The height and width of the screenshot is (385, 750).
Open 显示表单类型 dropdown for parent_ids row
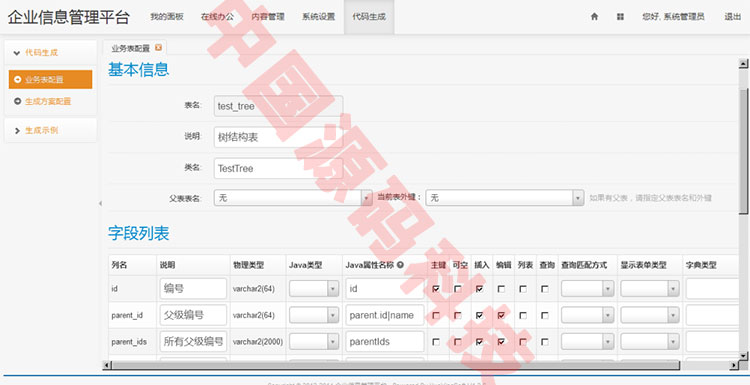(x=650, y=341)
